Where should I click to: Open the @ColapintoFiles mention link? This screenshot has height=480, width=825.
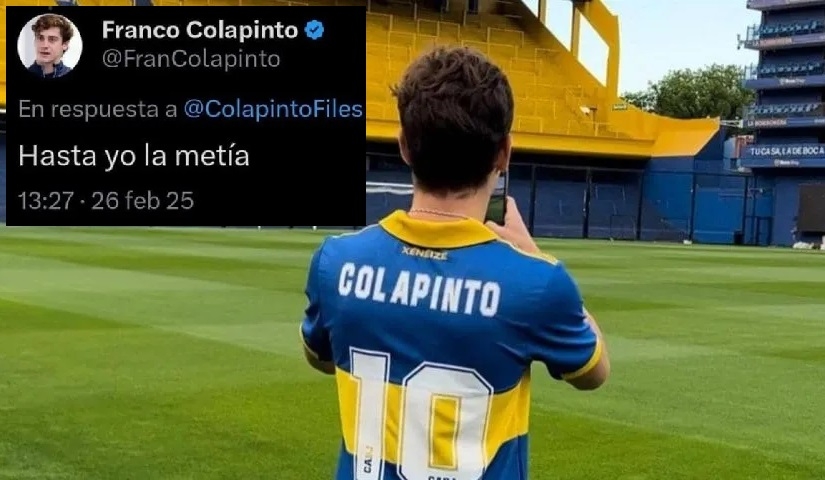point(273,109)
